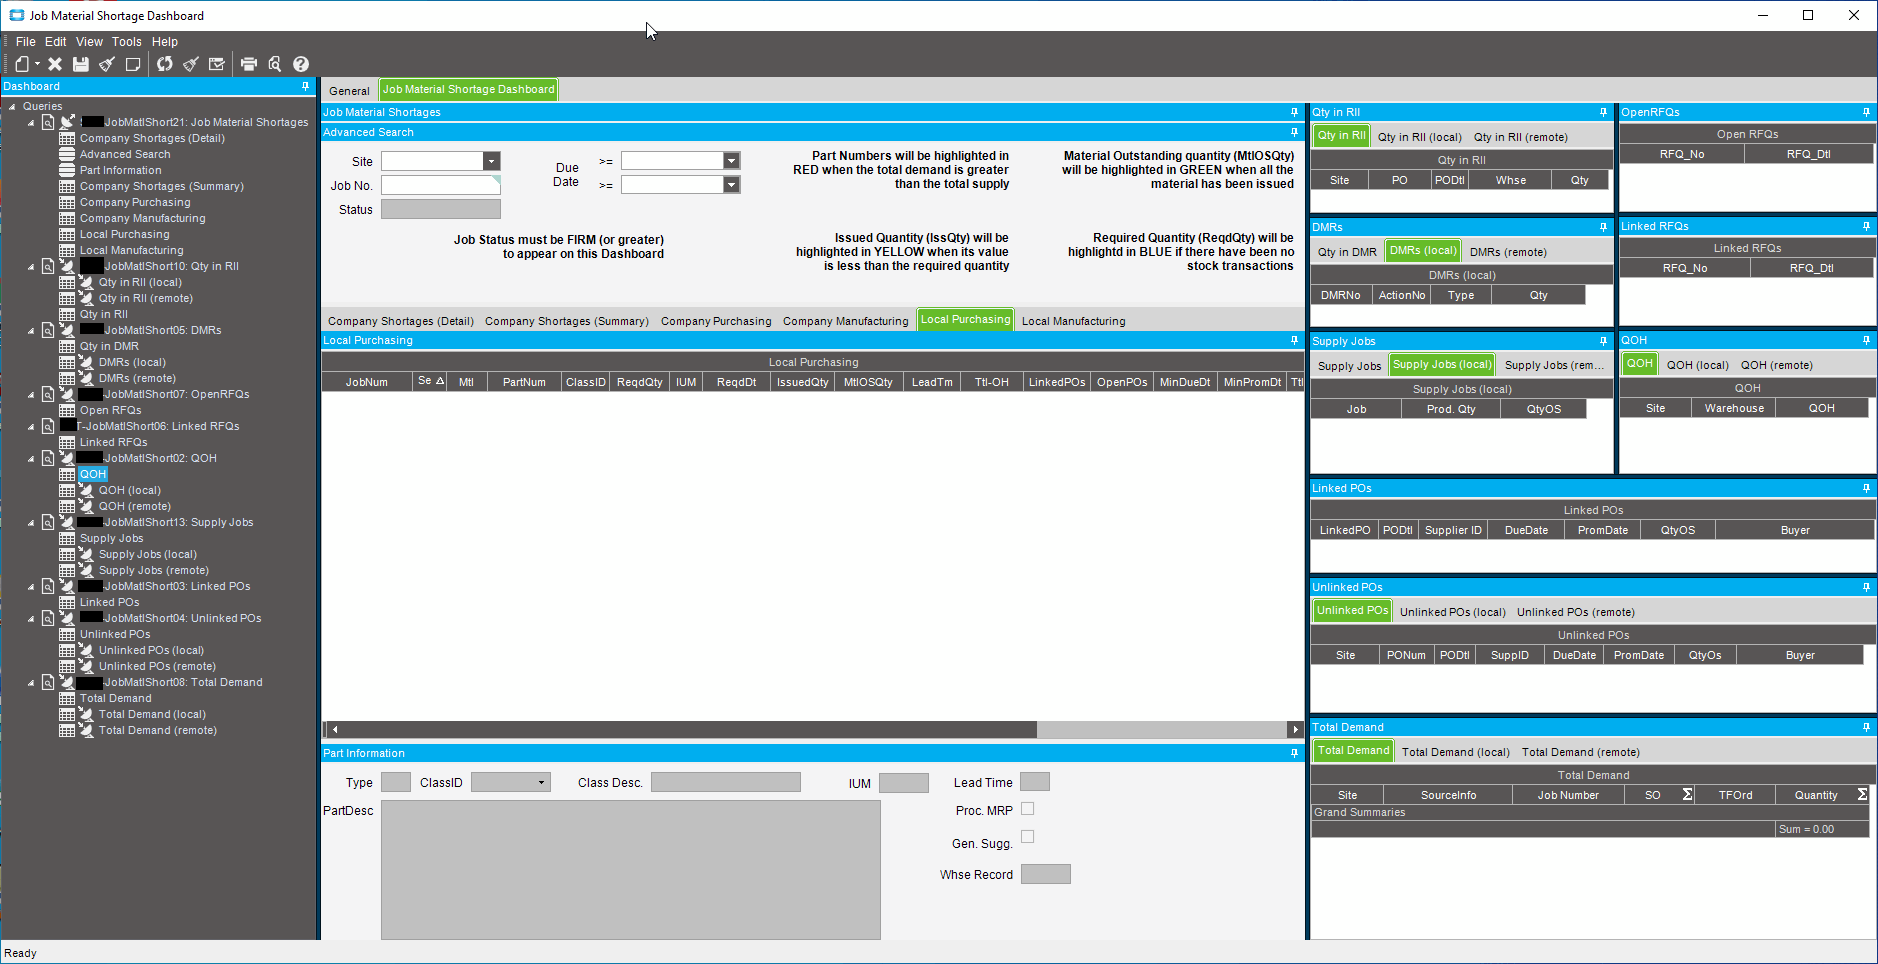
Task: Collapse JobMatlShort05 DMRs node
Action: point(31,331)
